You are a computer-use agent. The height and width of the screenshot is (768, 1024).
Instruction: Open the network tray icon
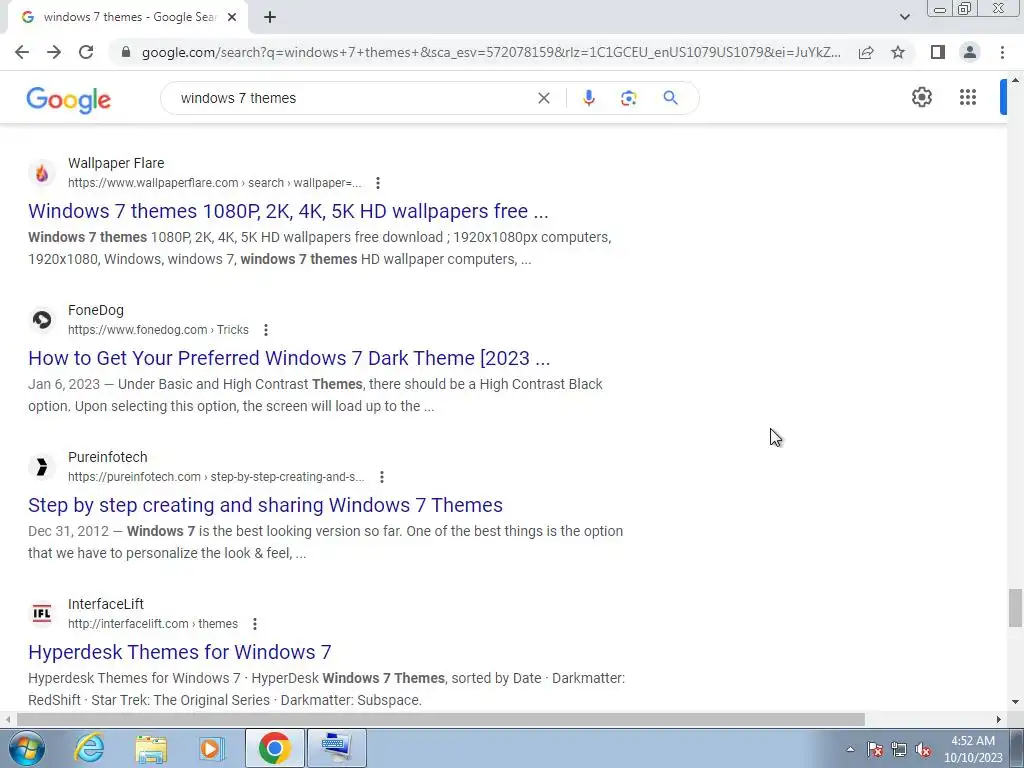[x=899, y=750]
